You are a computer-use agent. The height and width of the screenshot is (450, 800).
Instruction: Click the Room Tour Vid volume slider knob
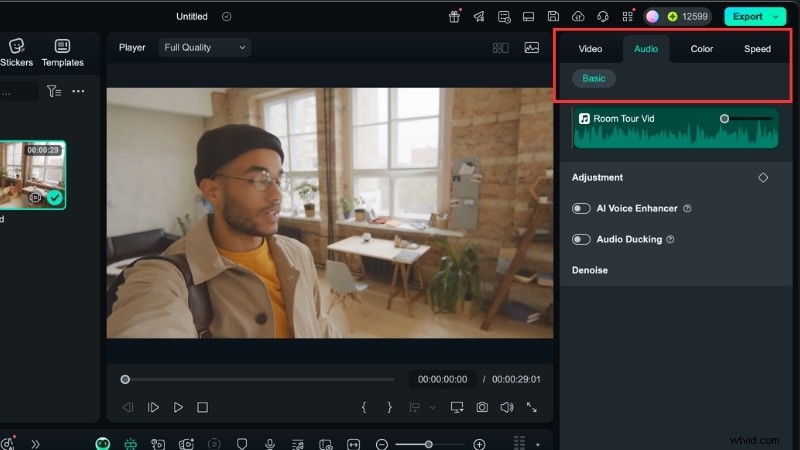(724, 119)
